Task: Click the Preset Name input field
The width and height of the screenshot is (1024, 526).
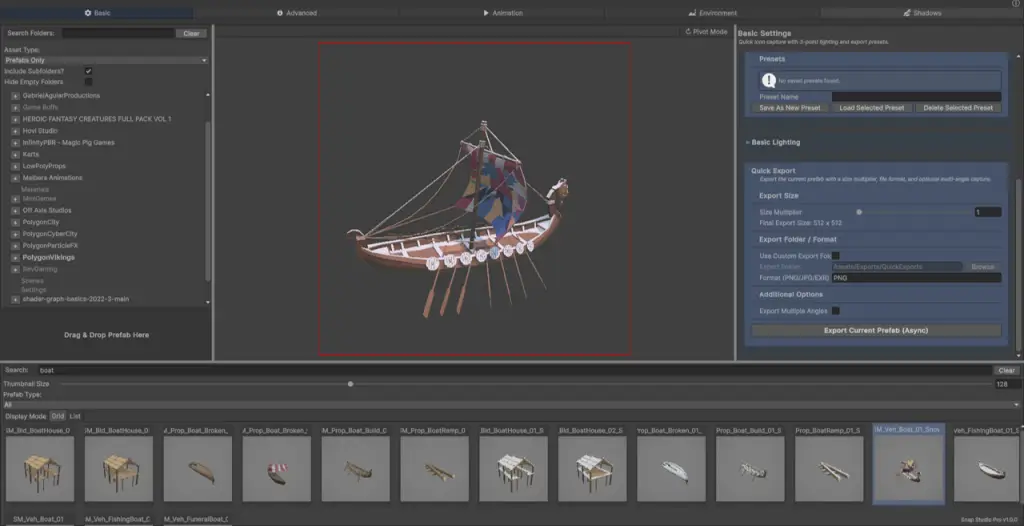Action: (x=916, y=96)
